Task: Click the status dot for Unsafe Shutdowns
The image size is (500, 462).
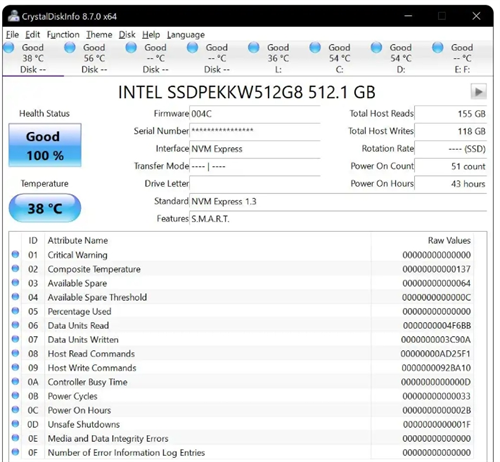Action: (15, 424)
